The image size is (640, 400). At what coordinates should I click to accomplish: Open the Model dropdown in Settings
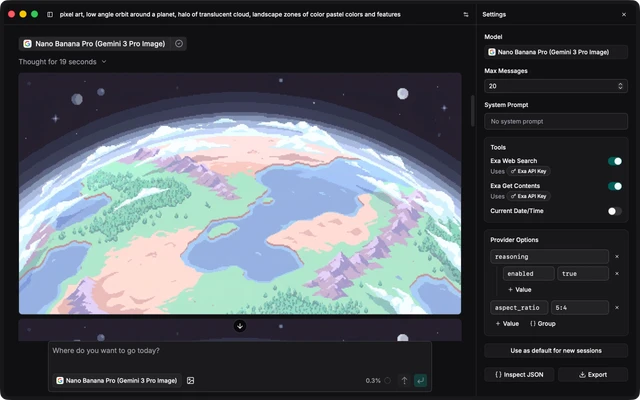point(556,52)
